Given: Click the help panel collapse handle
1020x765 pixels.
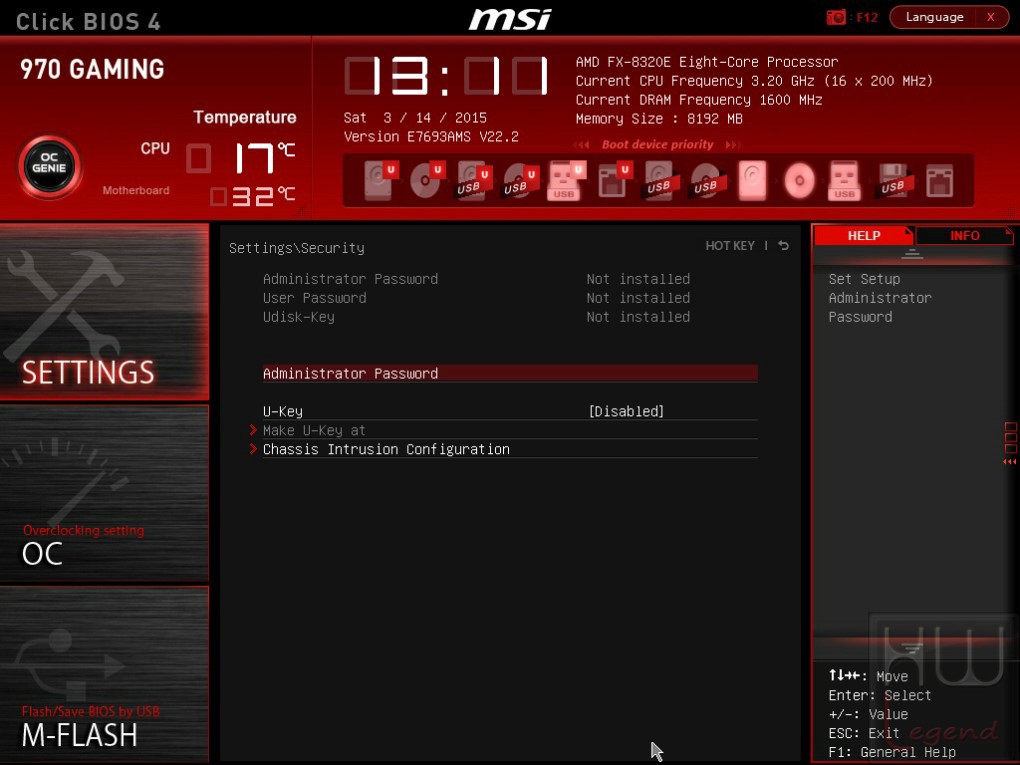Looking at the screenshot, I should [912, 254].
